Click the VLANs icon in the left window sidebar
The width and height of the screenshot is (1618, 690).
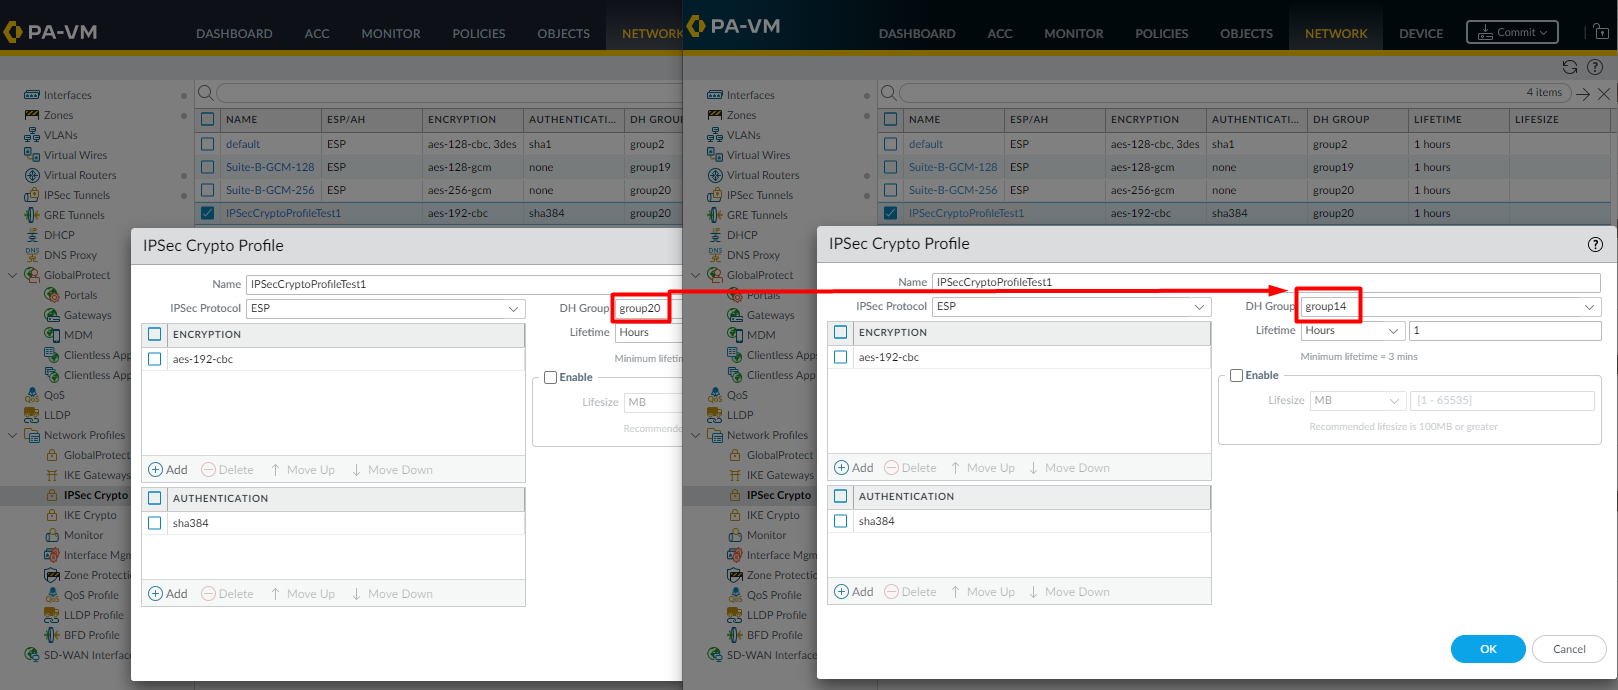(x=32, y=135)
